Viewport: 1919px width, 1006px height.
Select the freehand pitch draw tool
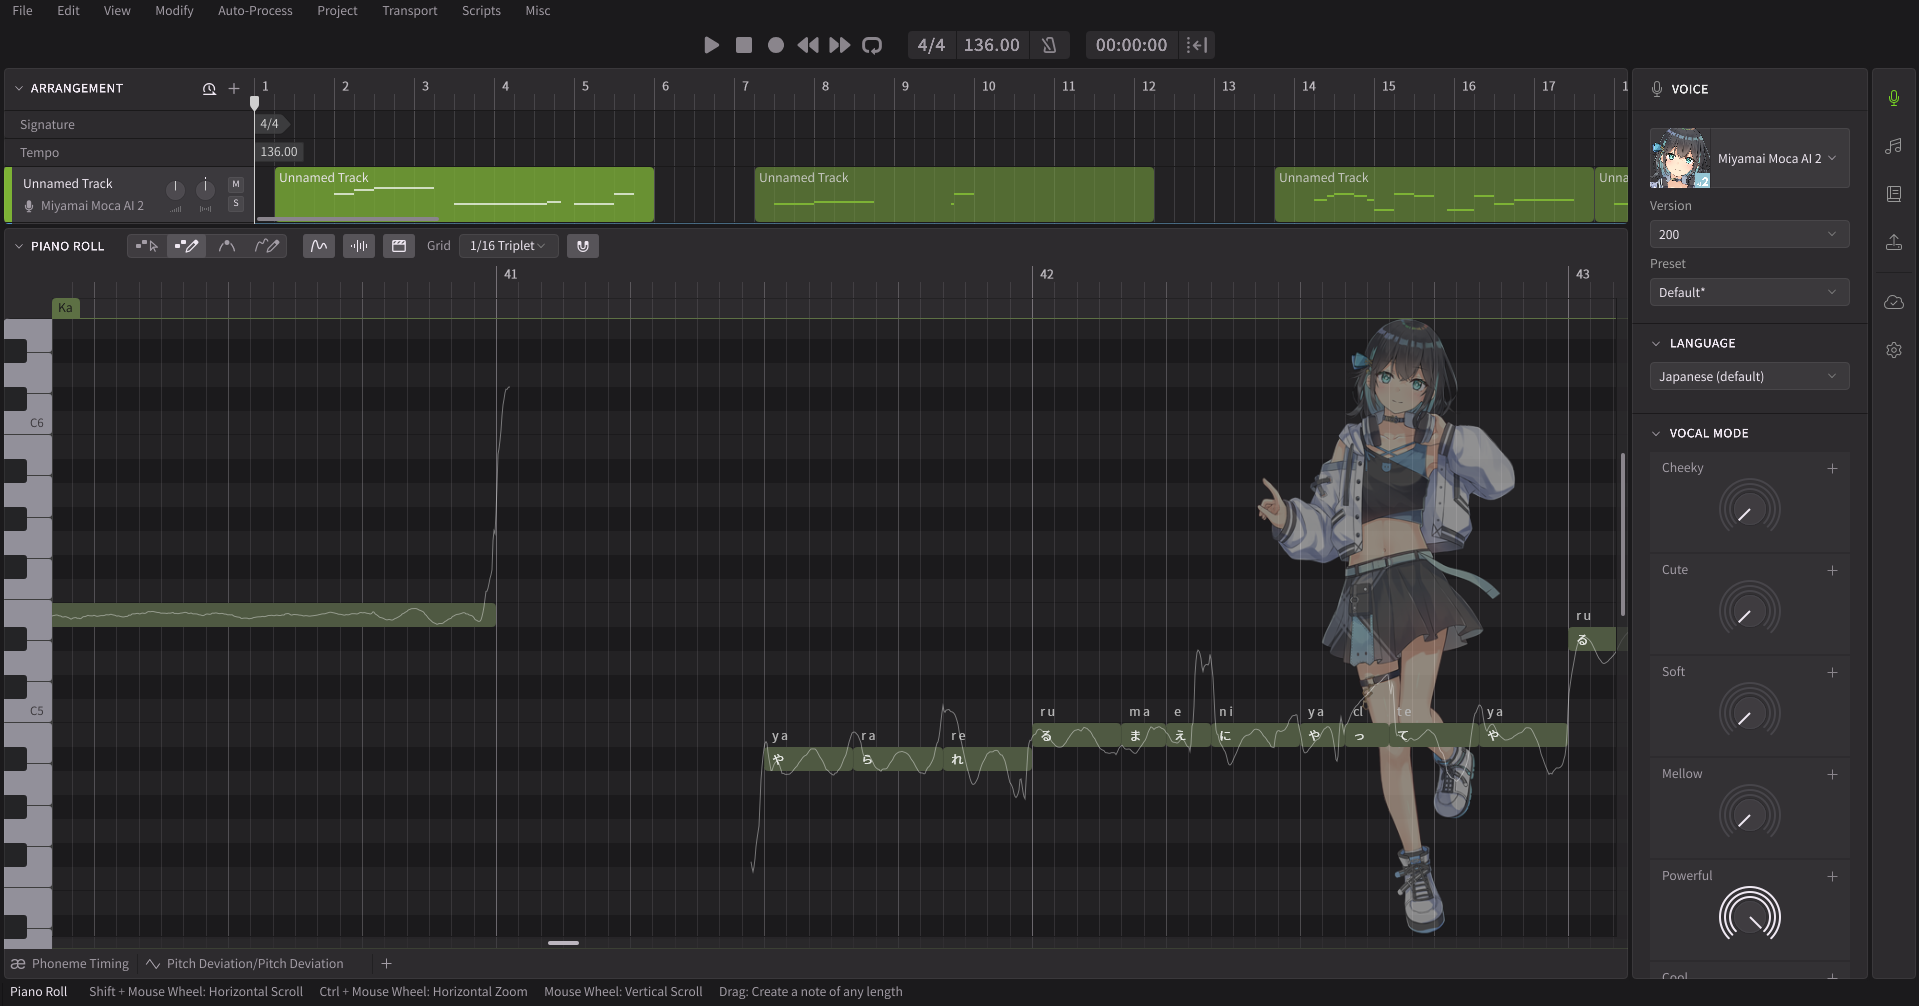tap(266, 246)
